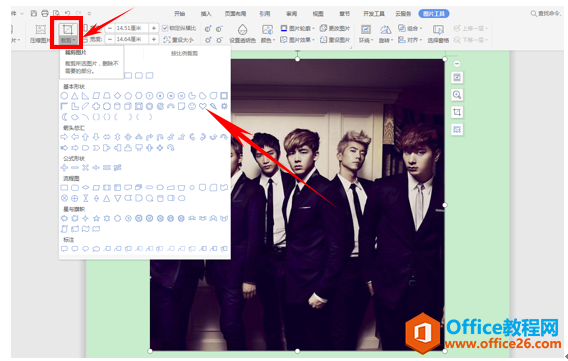This screenshot has height=361, width=568.
Task: Expand the Picture Effects dropdown
Action: pyautogui.click(x=297, y=40)
